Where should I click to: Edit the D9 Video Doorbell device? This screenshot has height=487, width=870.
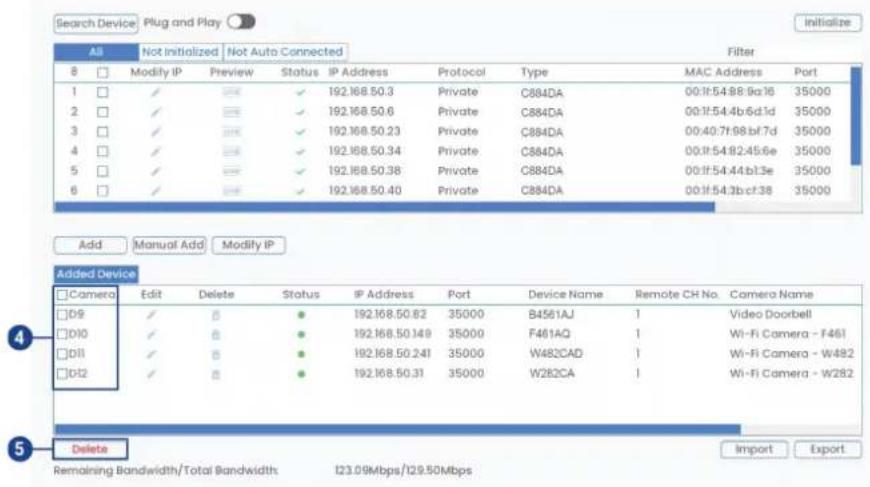click(x=151, y=315)
